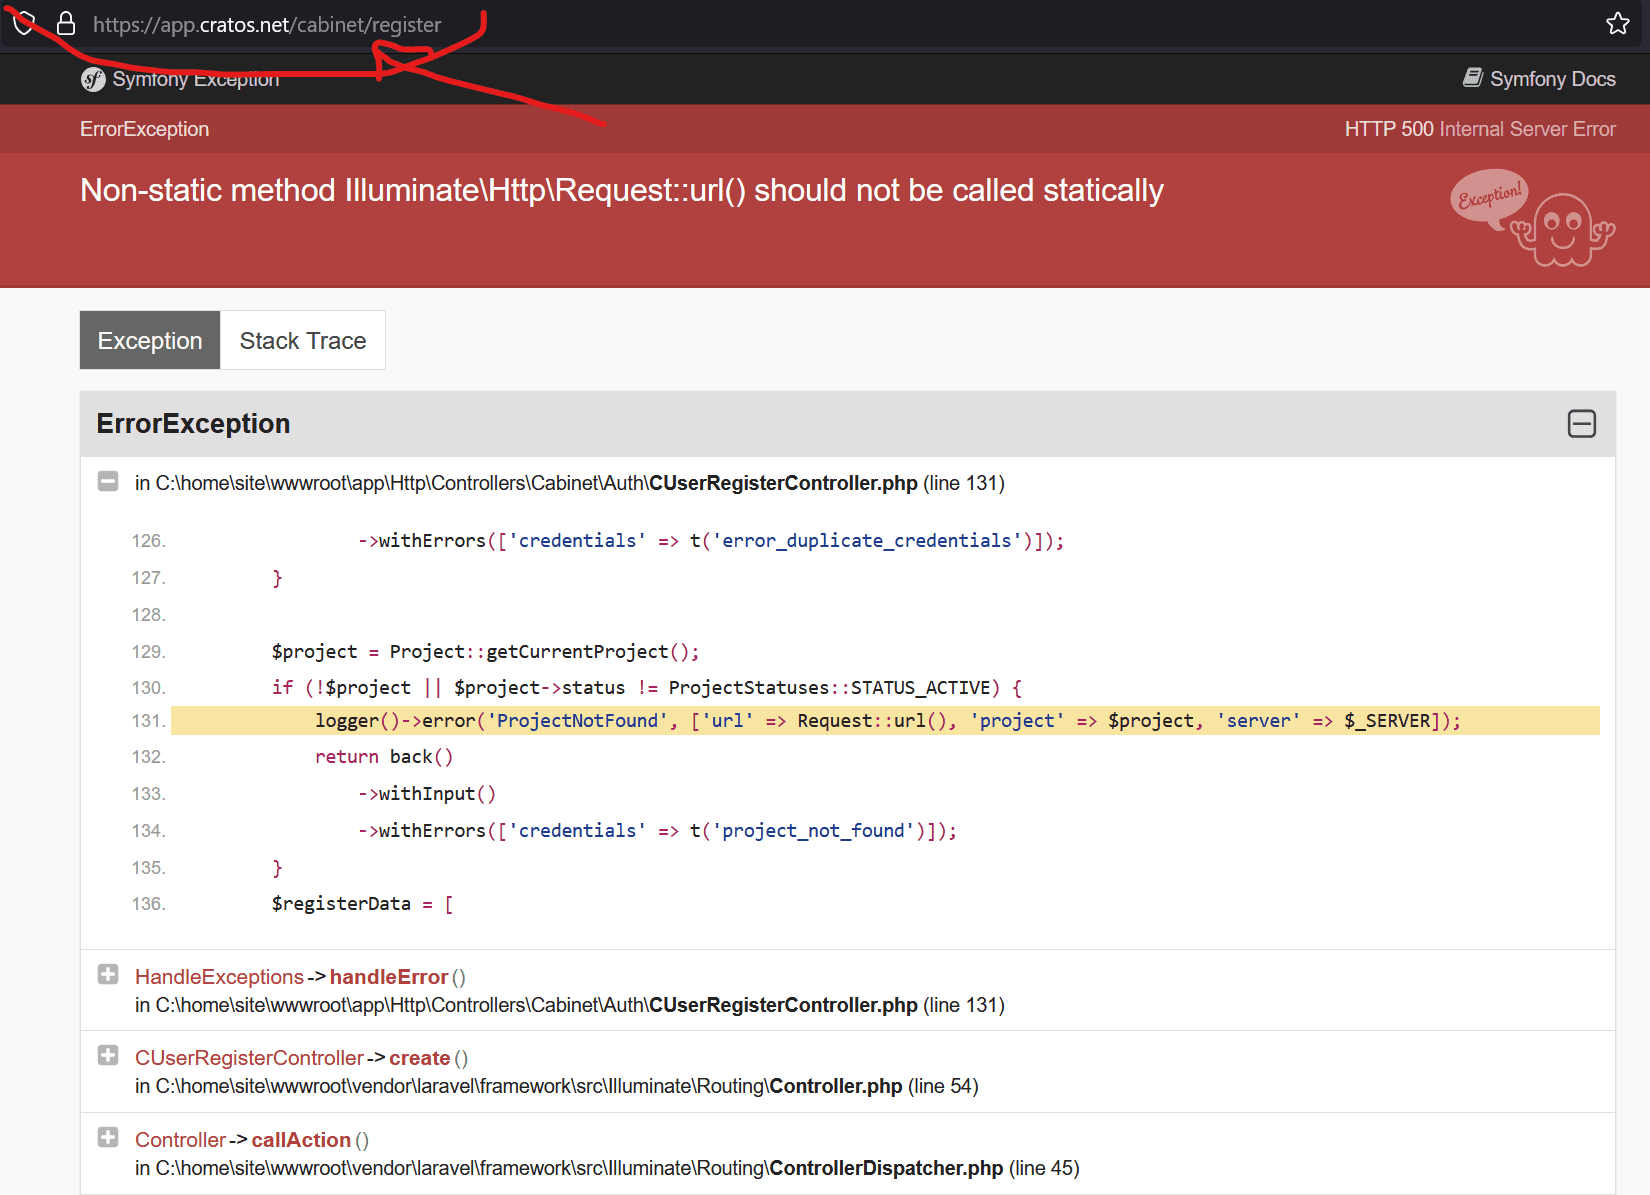Click the Non-static method error message title

621,190
